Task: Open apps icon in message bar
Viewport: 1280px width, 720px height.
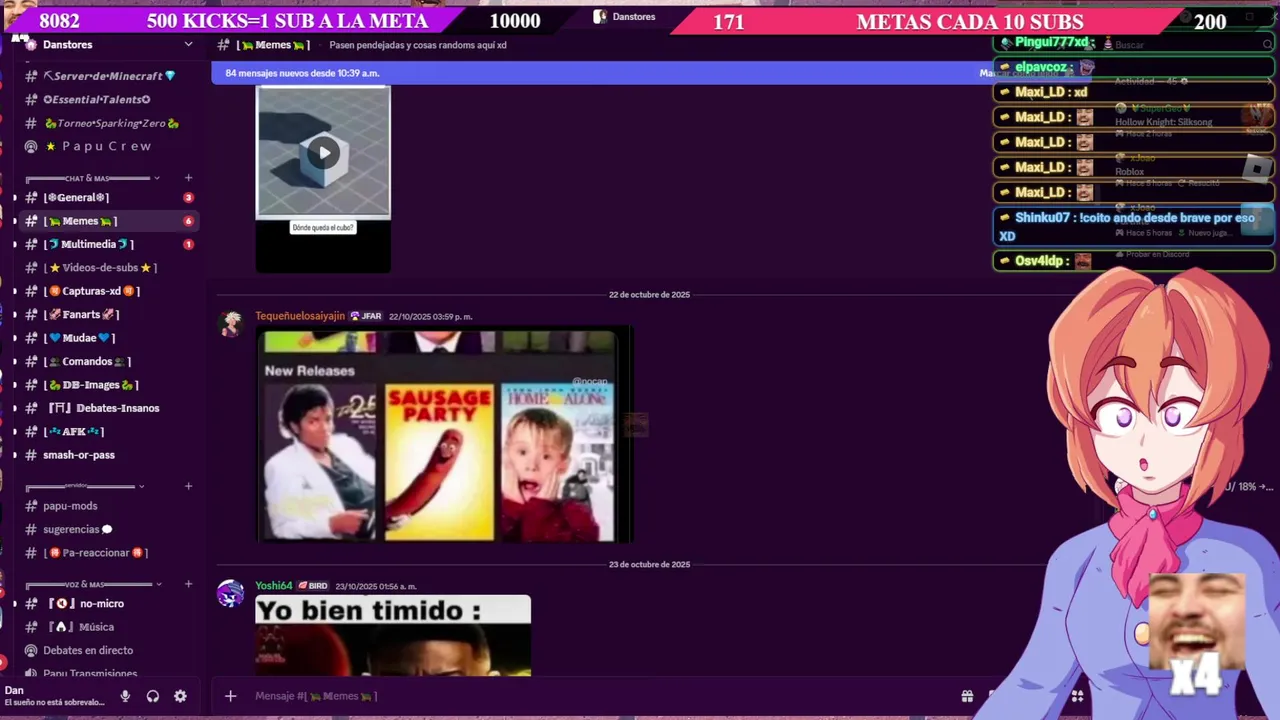Action: (1077, 696)
